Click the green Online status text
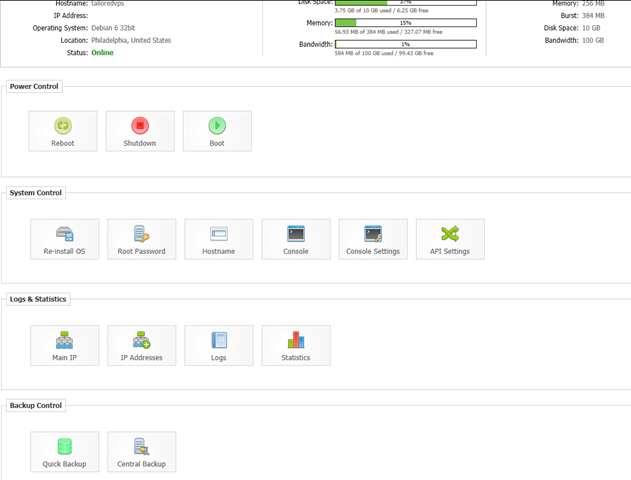Viewport: 631px width, 480px height. pos(102,53)
